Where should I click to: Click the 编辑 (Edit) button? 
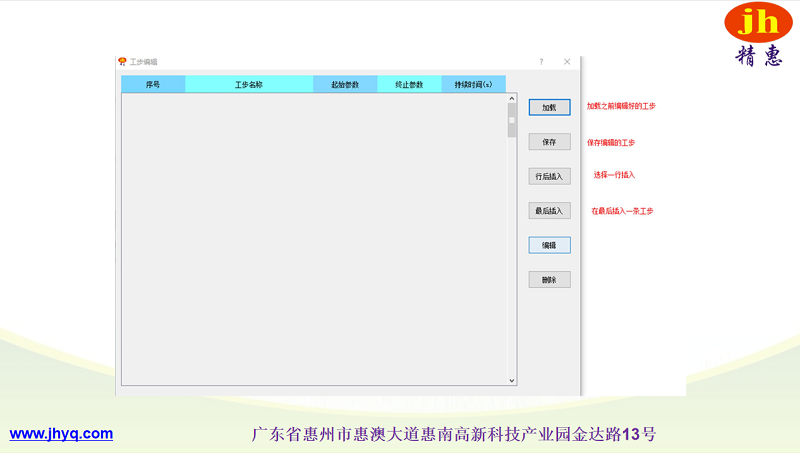tap(549, 245)
